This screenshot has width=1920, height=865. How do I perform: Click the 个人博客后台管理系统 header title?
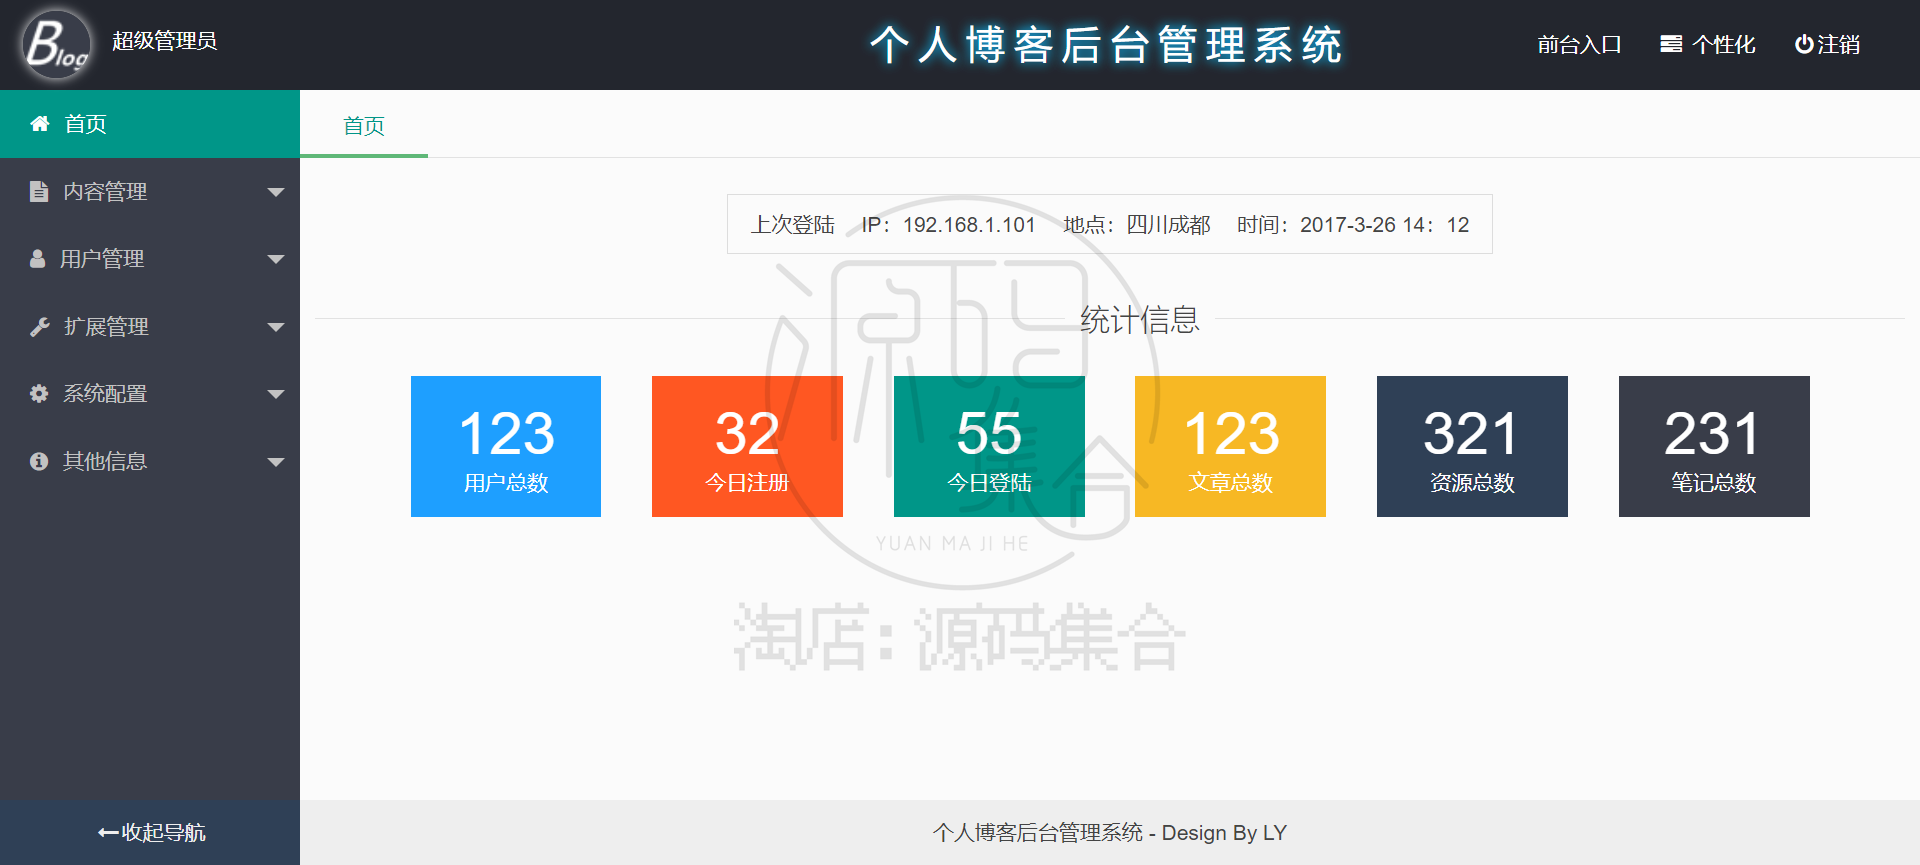pos(1106,45)
